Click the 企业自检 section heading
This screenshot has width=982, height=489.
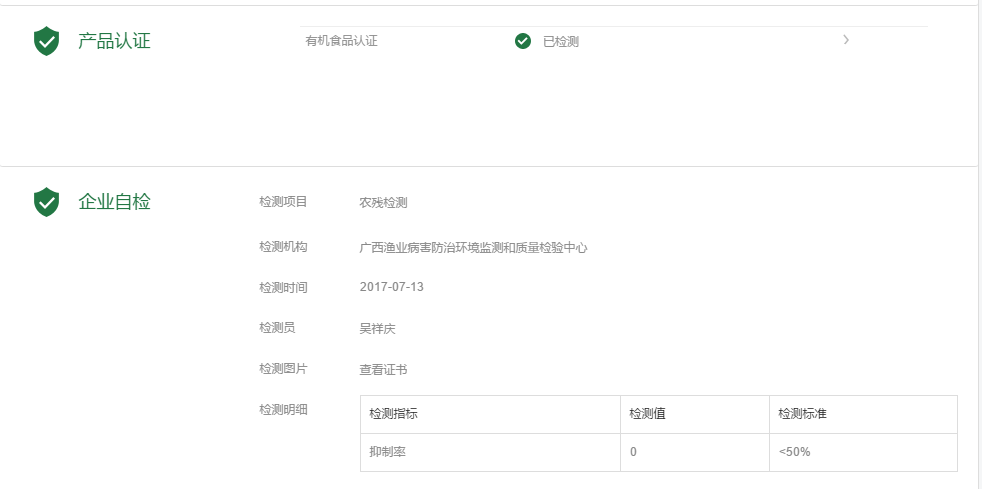pyautogui.click(x=114, y=202)
